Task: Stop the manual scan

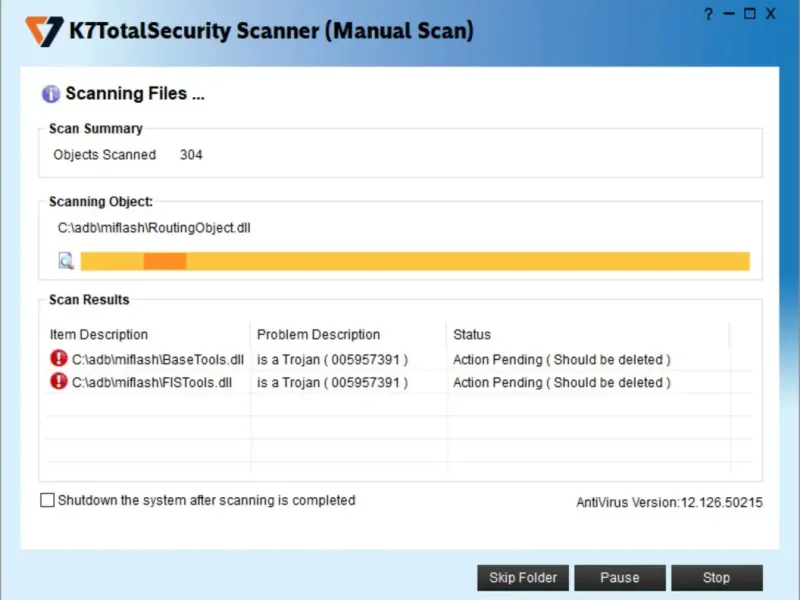Action: tap(717, 578)
